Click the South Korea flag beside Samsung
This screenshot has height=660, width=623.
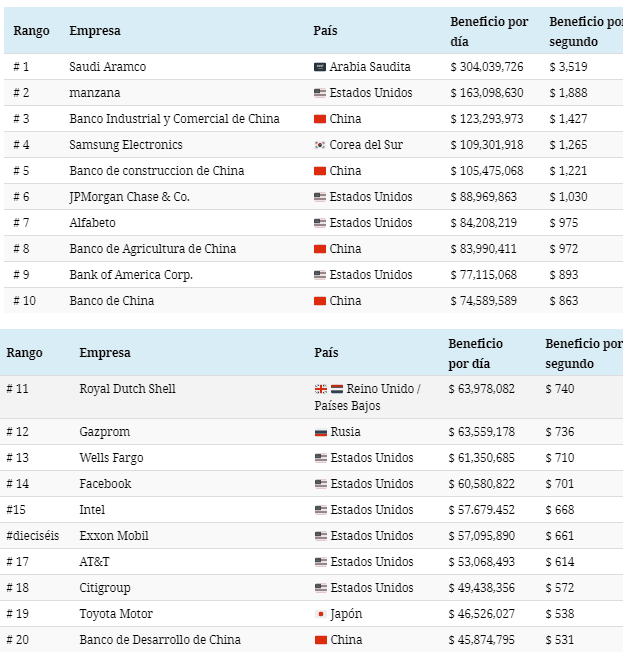[x=320, y=145]
